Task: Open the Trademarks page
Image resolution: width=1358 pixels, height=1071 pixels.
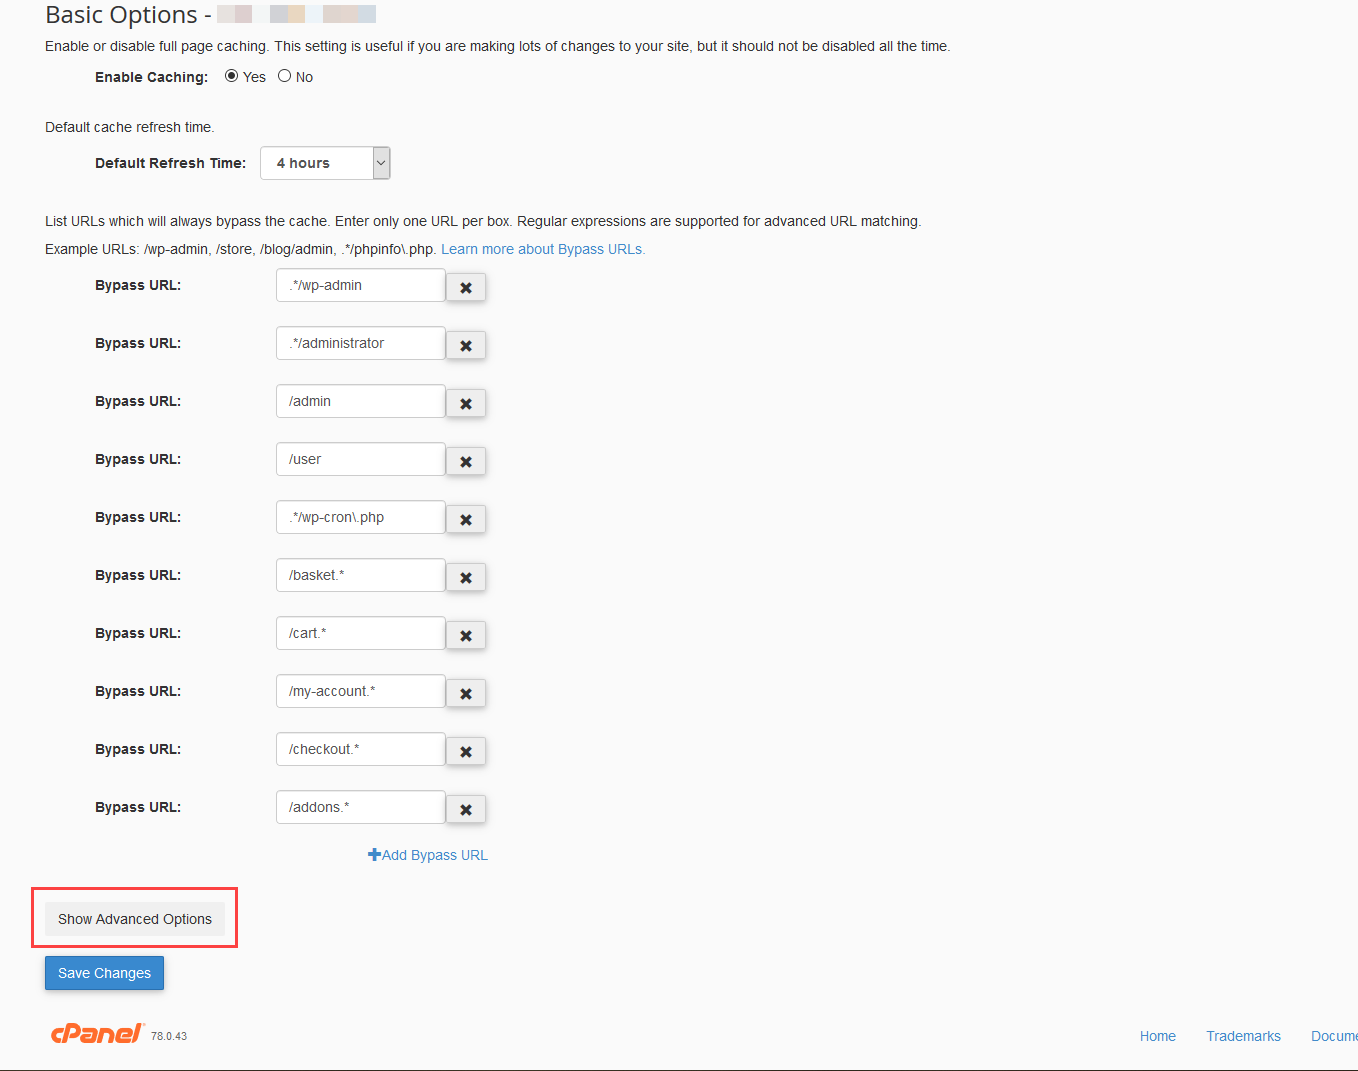Action: click(x=1243, y=1036)
